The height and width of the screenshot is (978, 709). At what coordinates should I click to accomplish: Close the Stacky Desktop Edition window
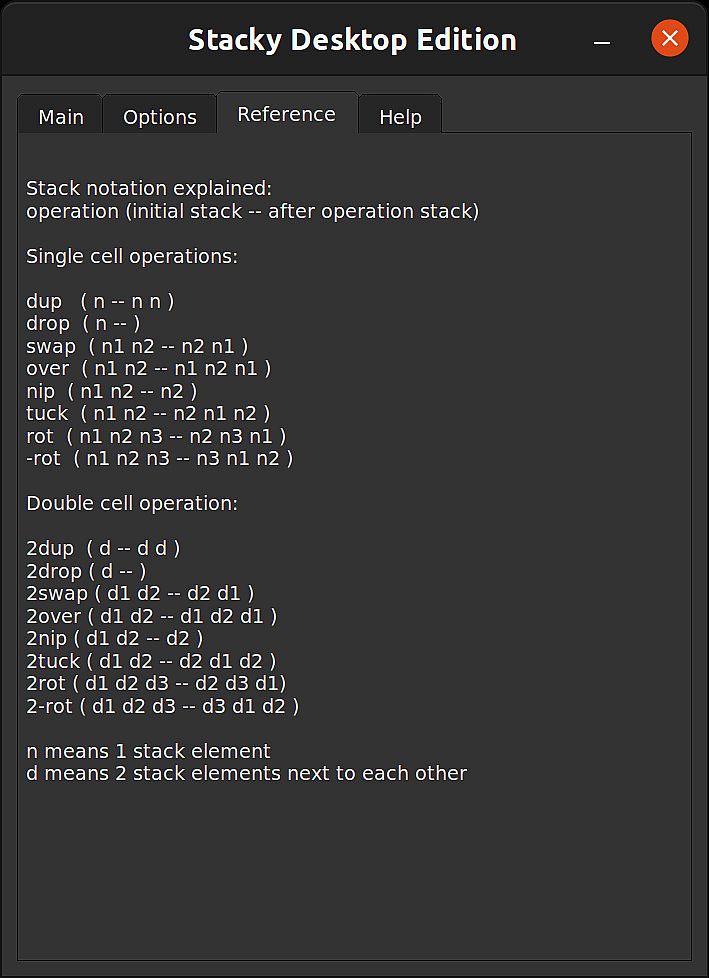669,39
